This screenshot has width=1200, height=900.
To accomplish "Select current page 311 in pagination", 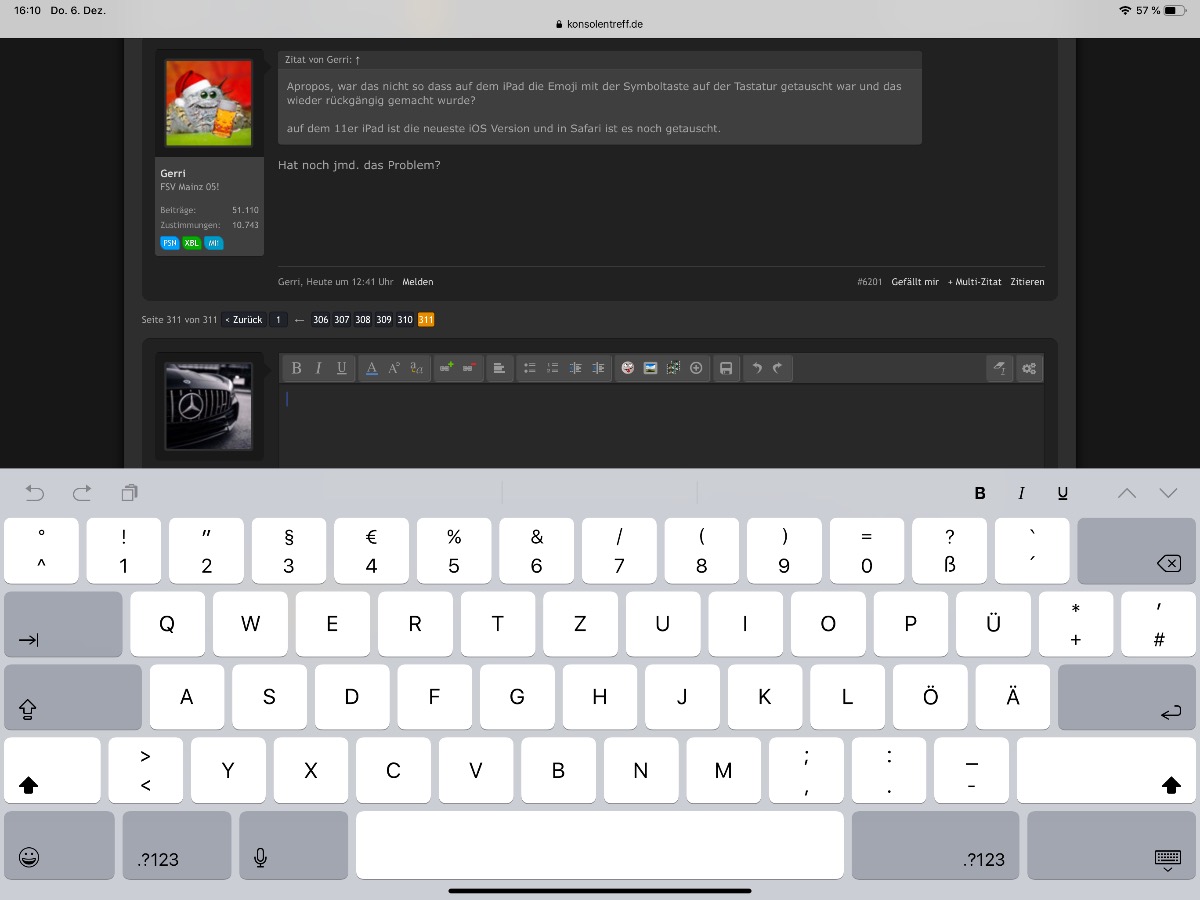I will [x=426, y=320].
